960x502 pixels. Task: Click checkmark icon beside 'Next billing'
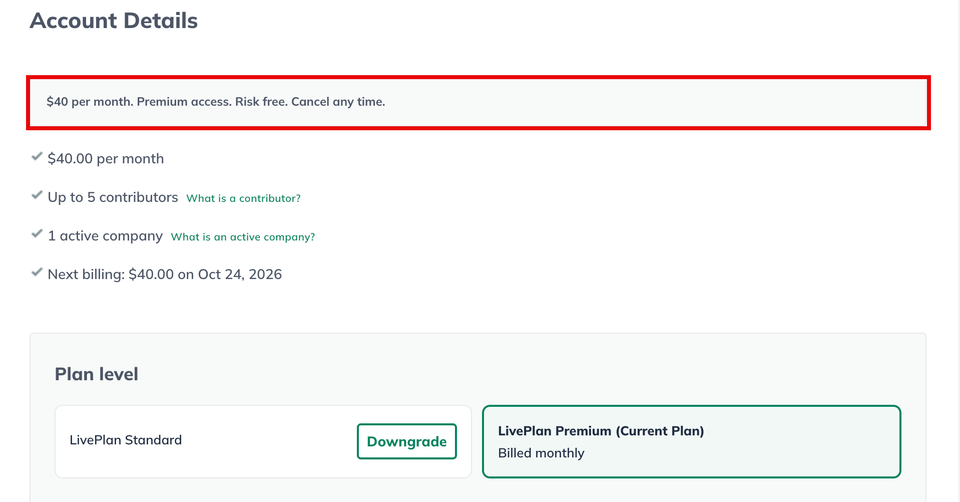[x=37, y=272]
